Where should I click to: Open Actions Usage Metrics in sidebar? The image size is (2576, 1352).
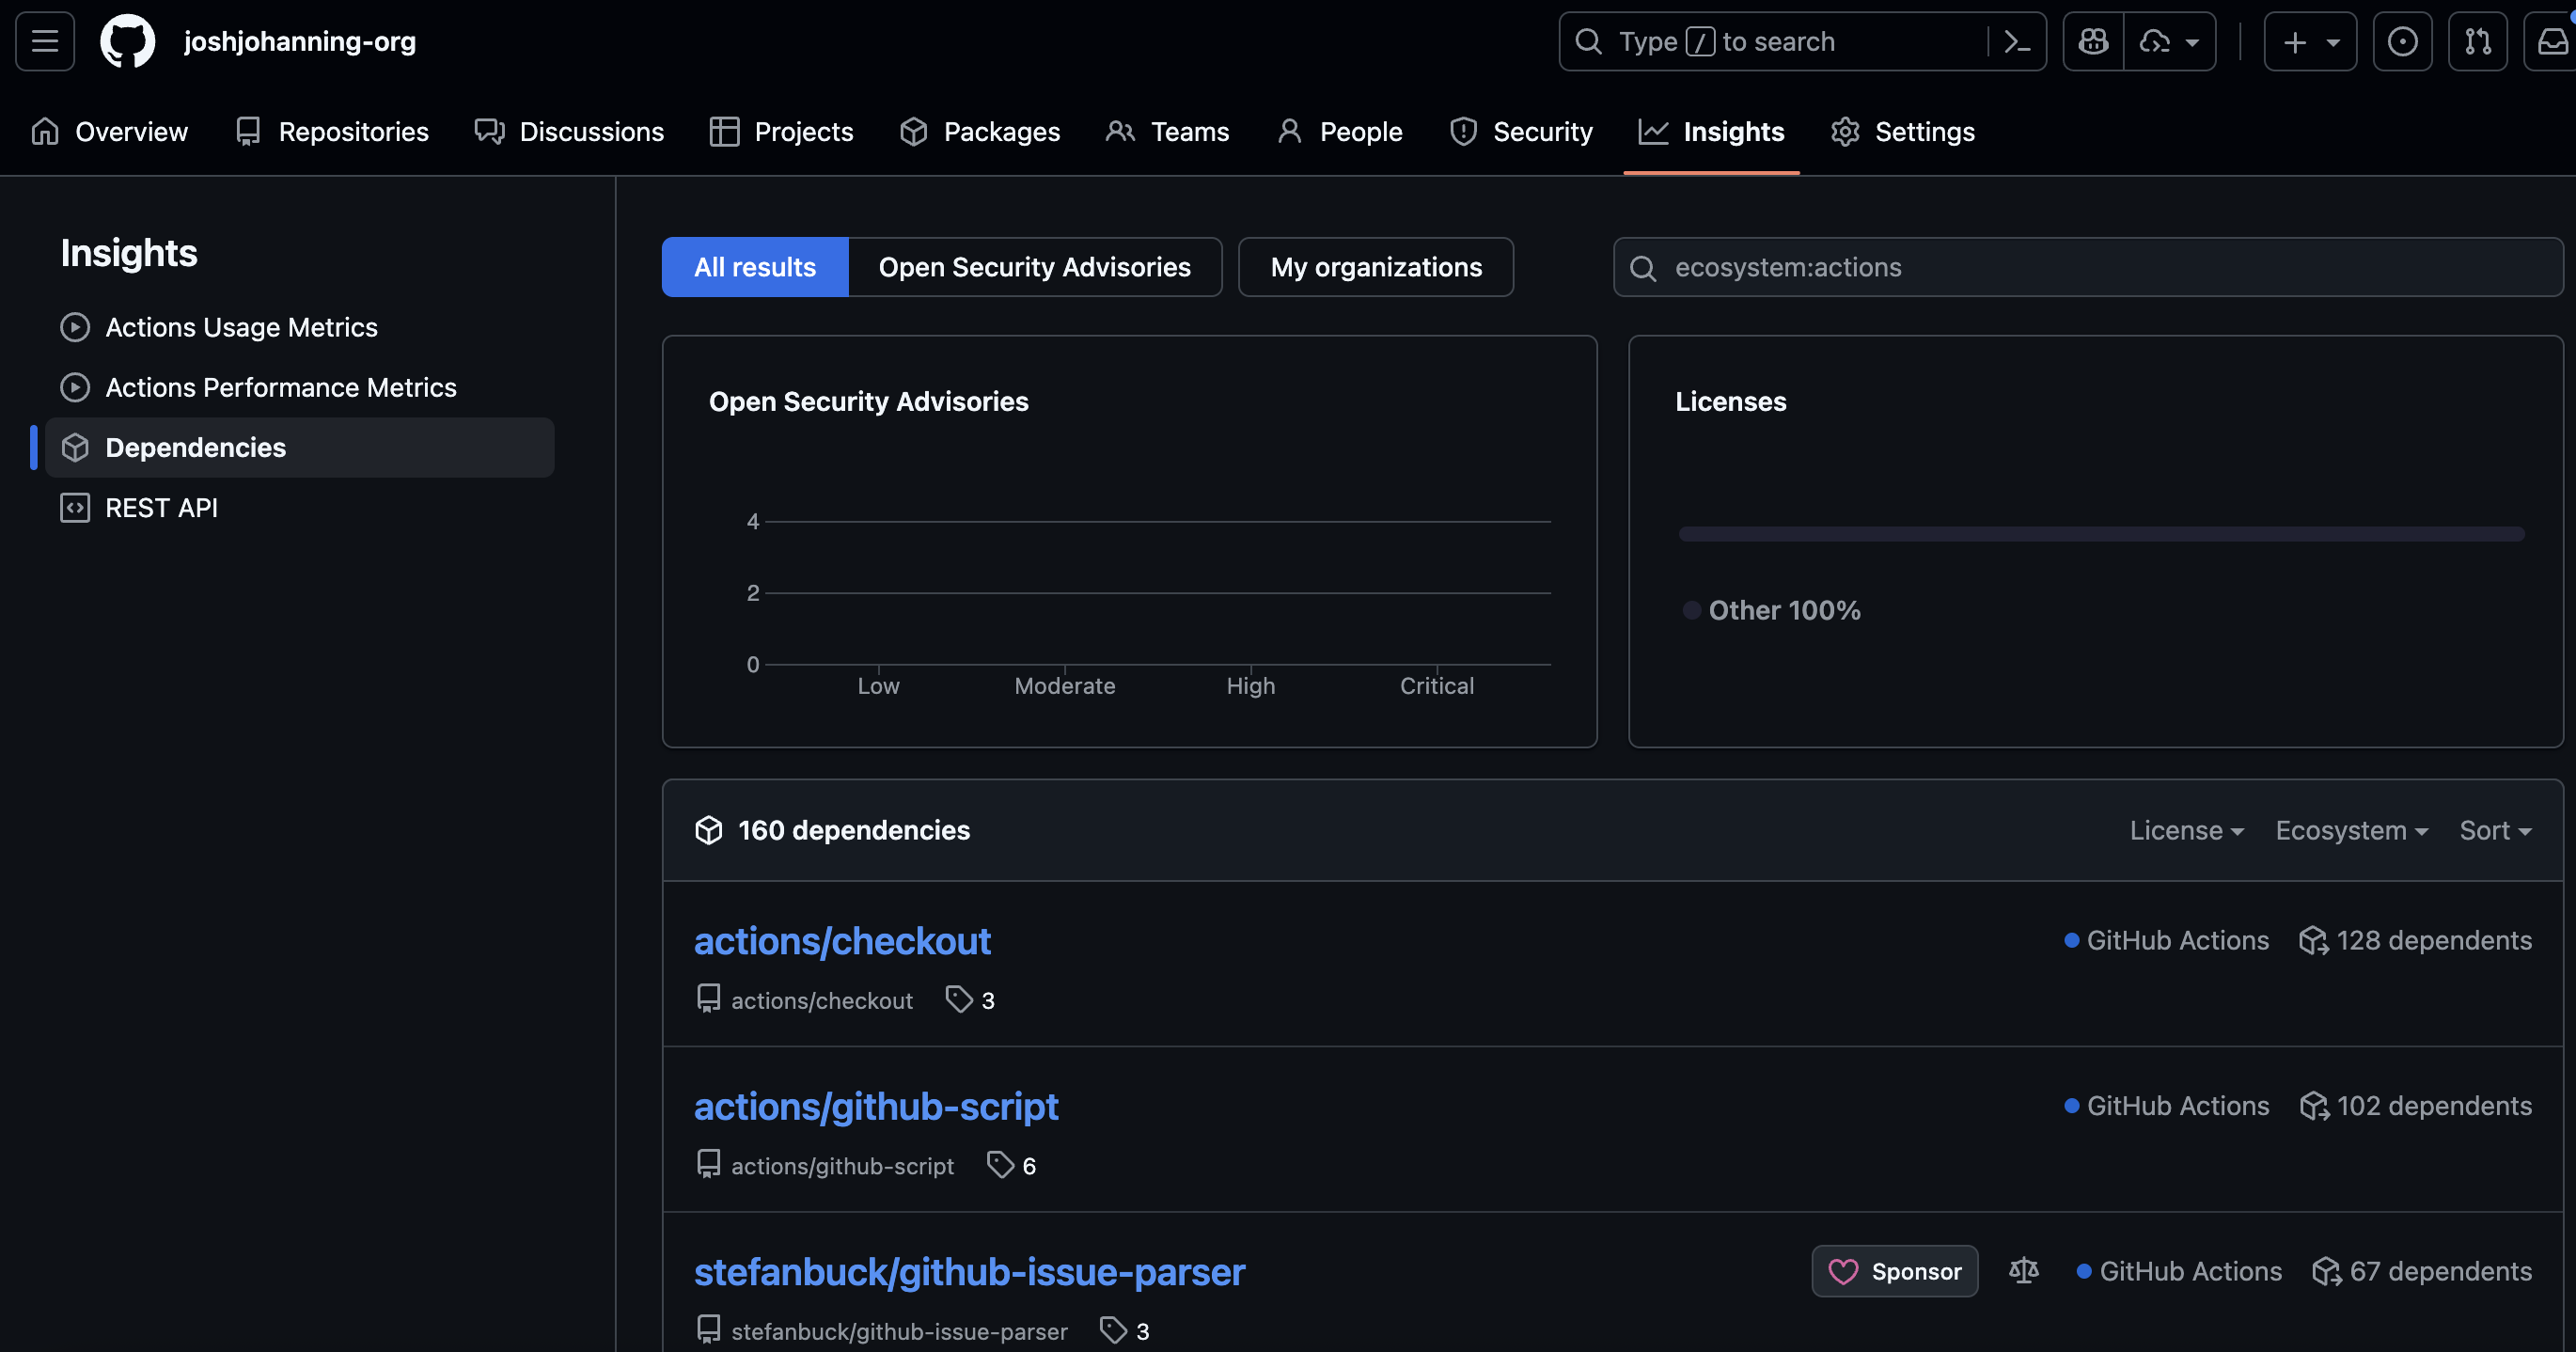coord(300,327)
